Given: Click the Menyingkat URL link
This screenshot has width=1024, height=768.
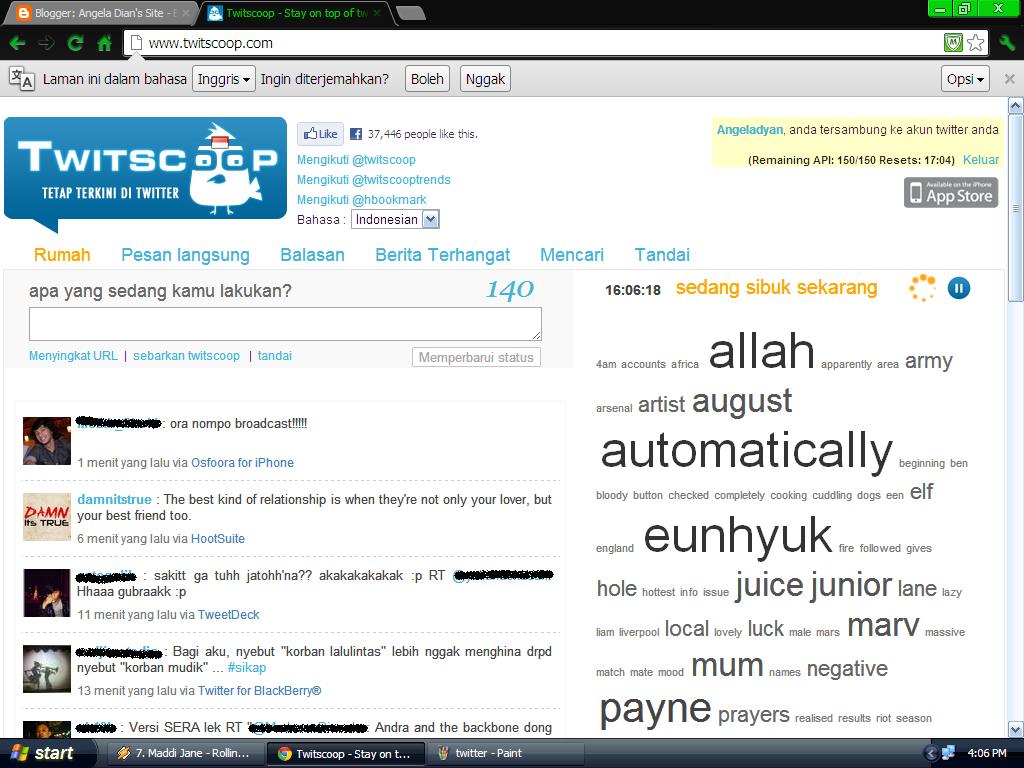Looking at the screenshot, I should pos(73,356).
